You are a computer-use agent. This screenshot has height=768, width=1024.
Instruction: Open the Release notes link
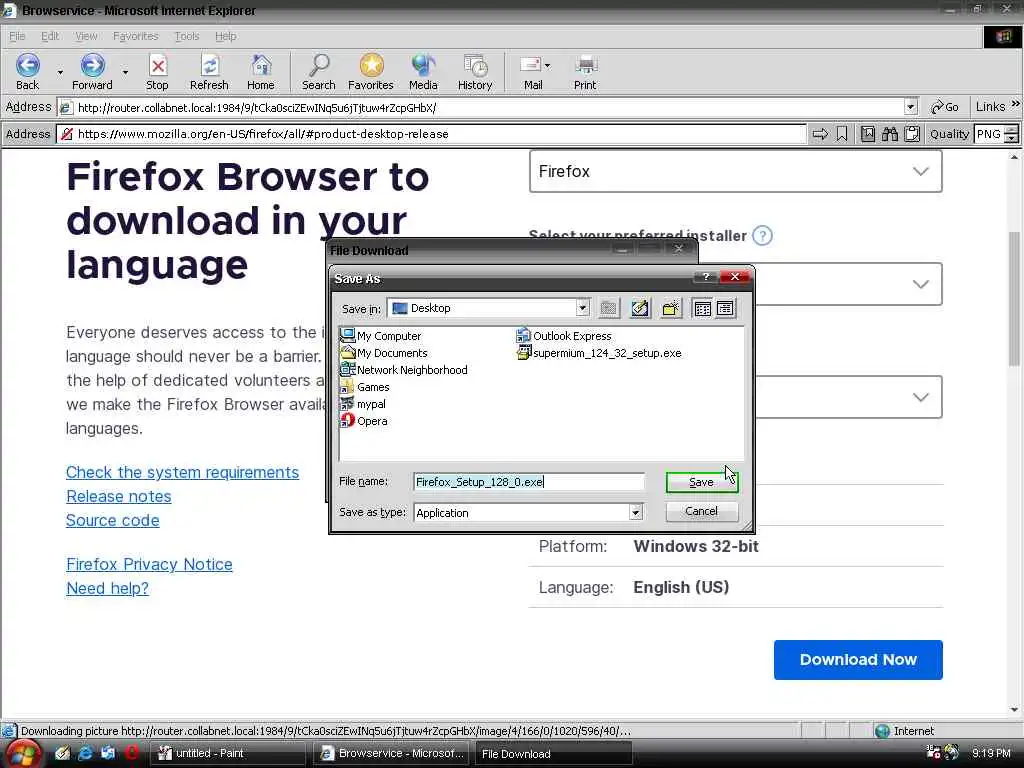tap(118, 496)
